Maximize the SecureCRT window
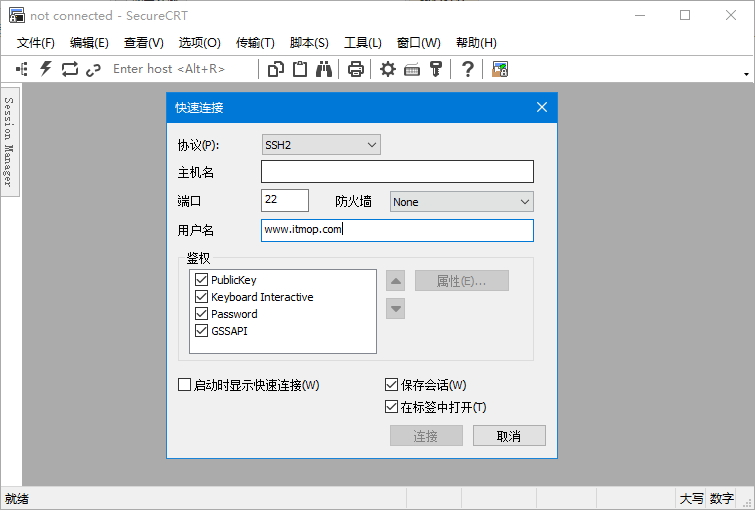This screenshot has height=510, width=755. pos(685,15)
